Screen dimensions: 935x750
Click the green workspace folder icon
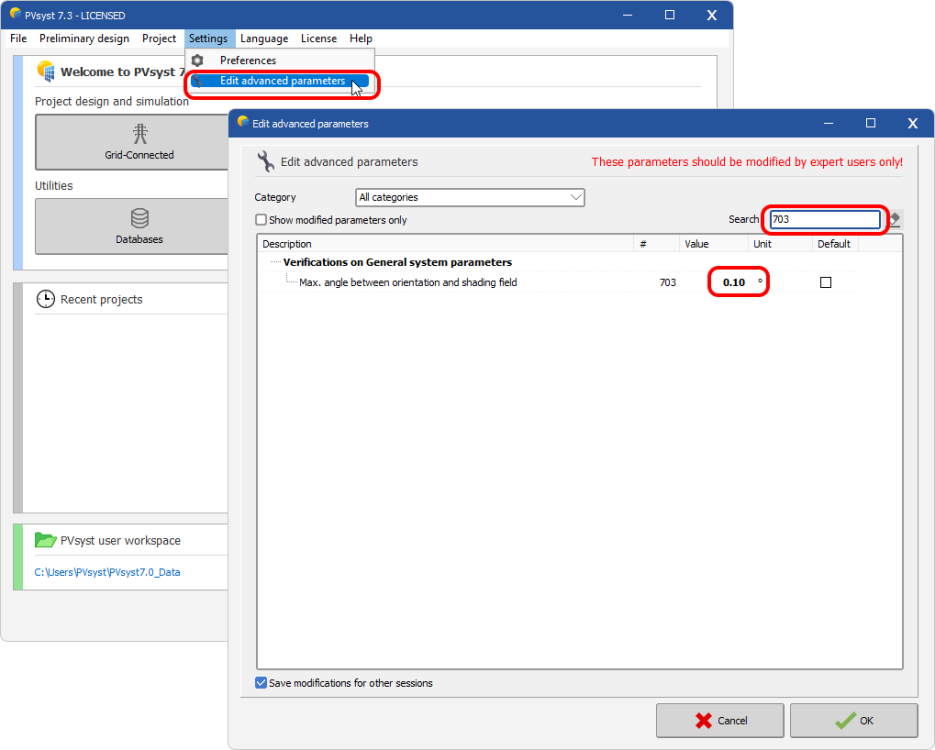46,540
